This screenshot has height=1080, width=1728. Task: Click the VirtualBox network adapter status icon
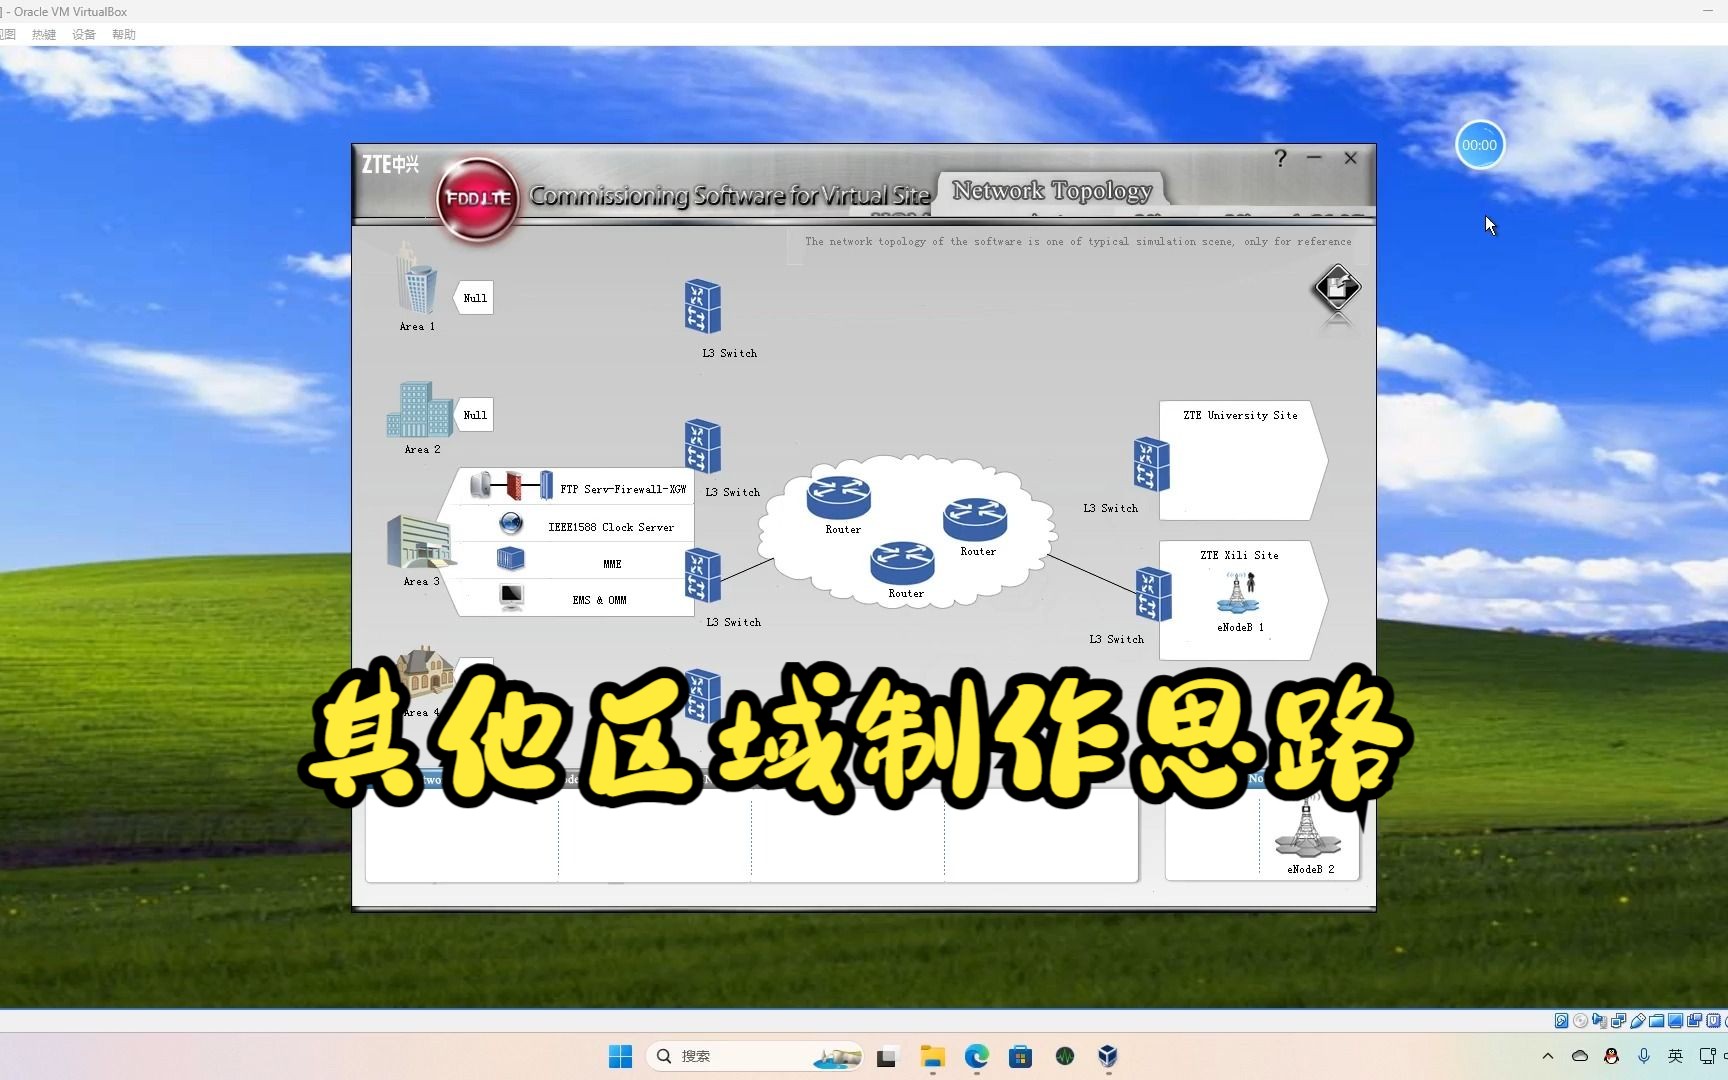[x=1618, y=1021]
